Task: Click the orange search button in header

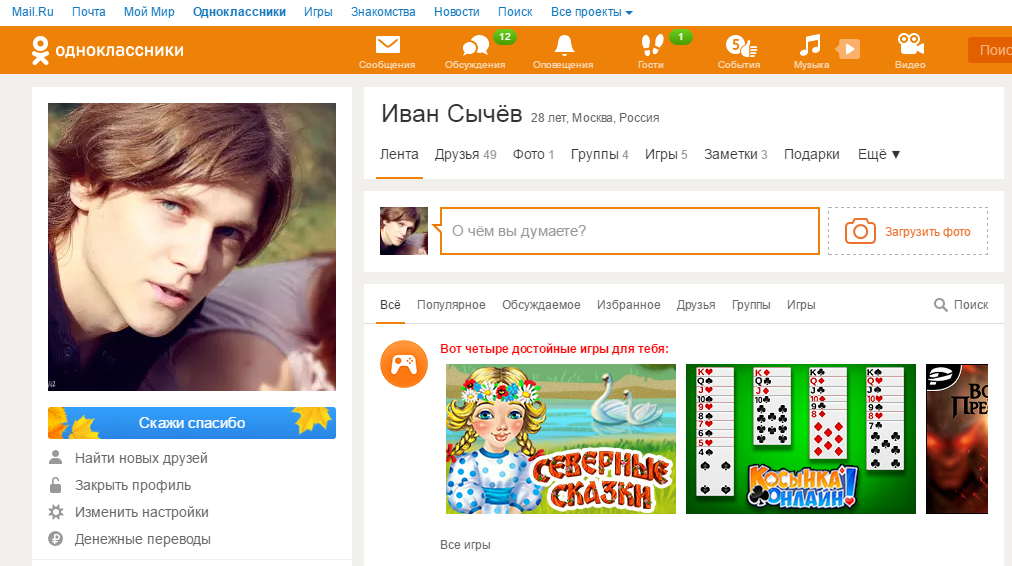Action: click(x=990, y=50)
